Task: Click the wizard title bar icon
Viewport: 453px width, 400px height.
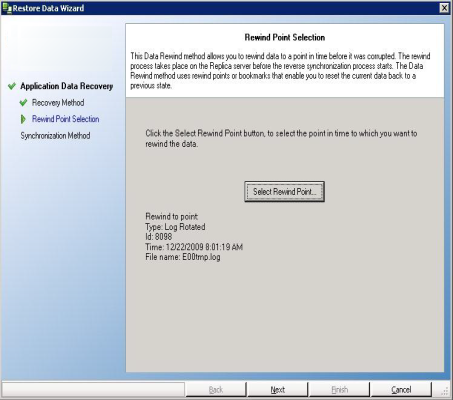Action: (x=7, y=8)
